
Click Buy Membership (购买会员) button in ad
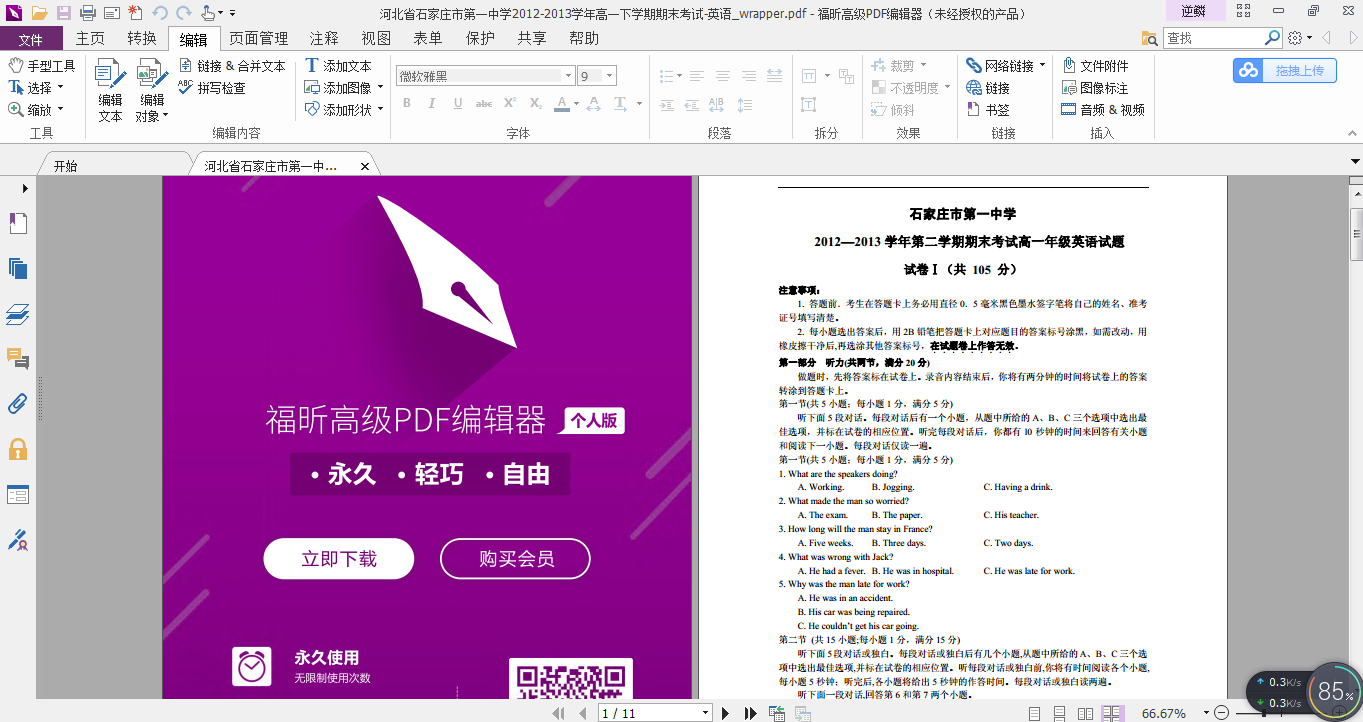pos(515,559)
